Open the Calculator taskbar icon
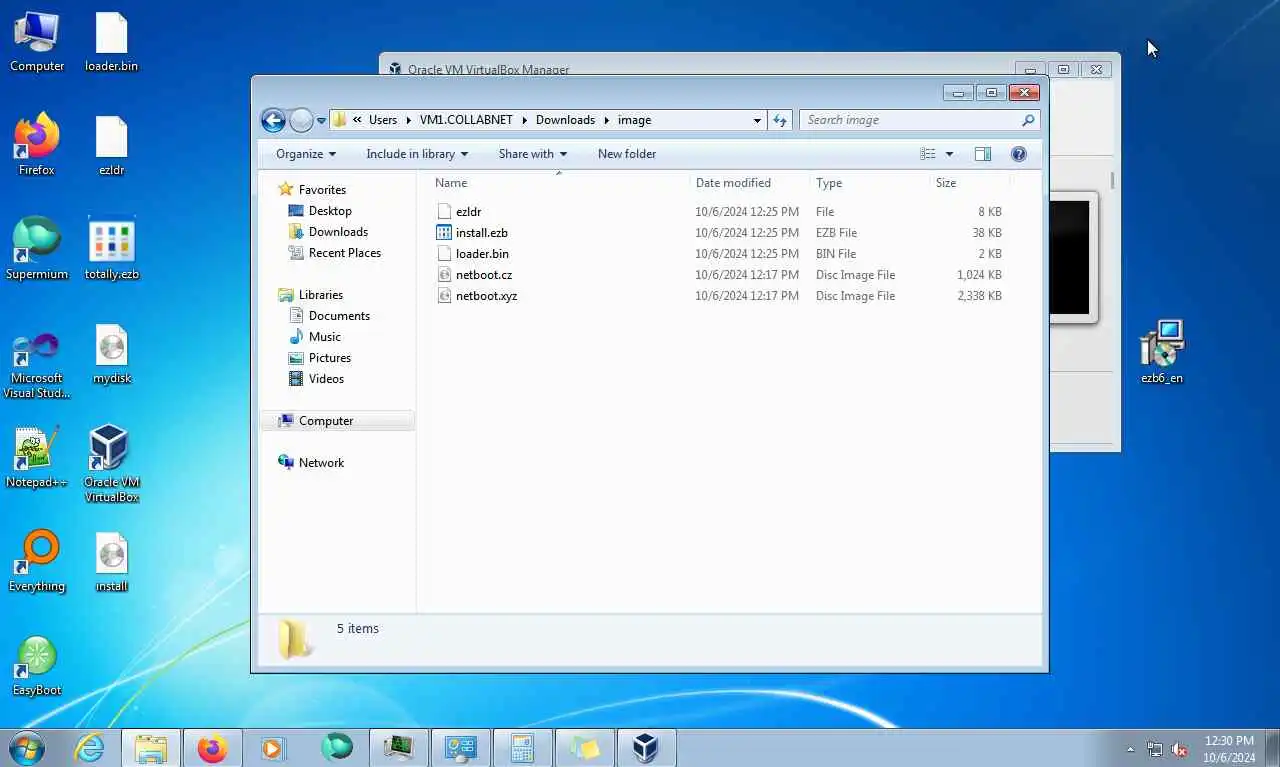This screenshot has height=767, width=1280. (522, 747)
